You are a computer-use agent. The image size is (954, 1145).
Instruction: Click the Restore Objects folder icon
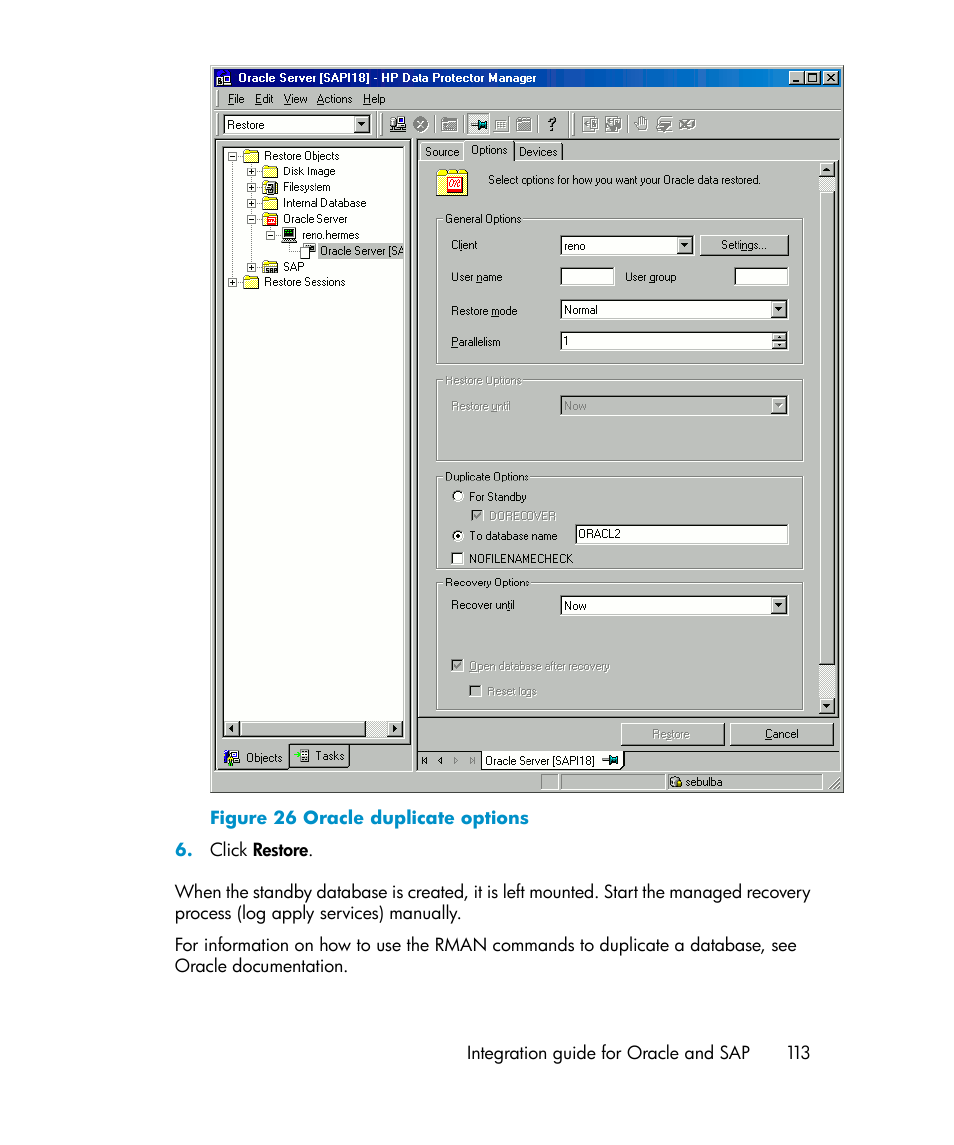point(251,156)
